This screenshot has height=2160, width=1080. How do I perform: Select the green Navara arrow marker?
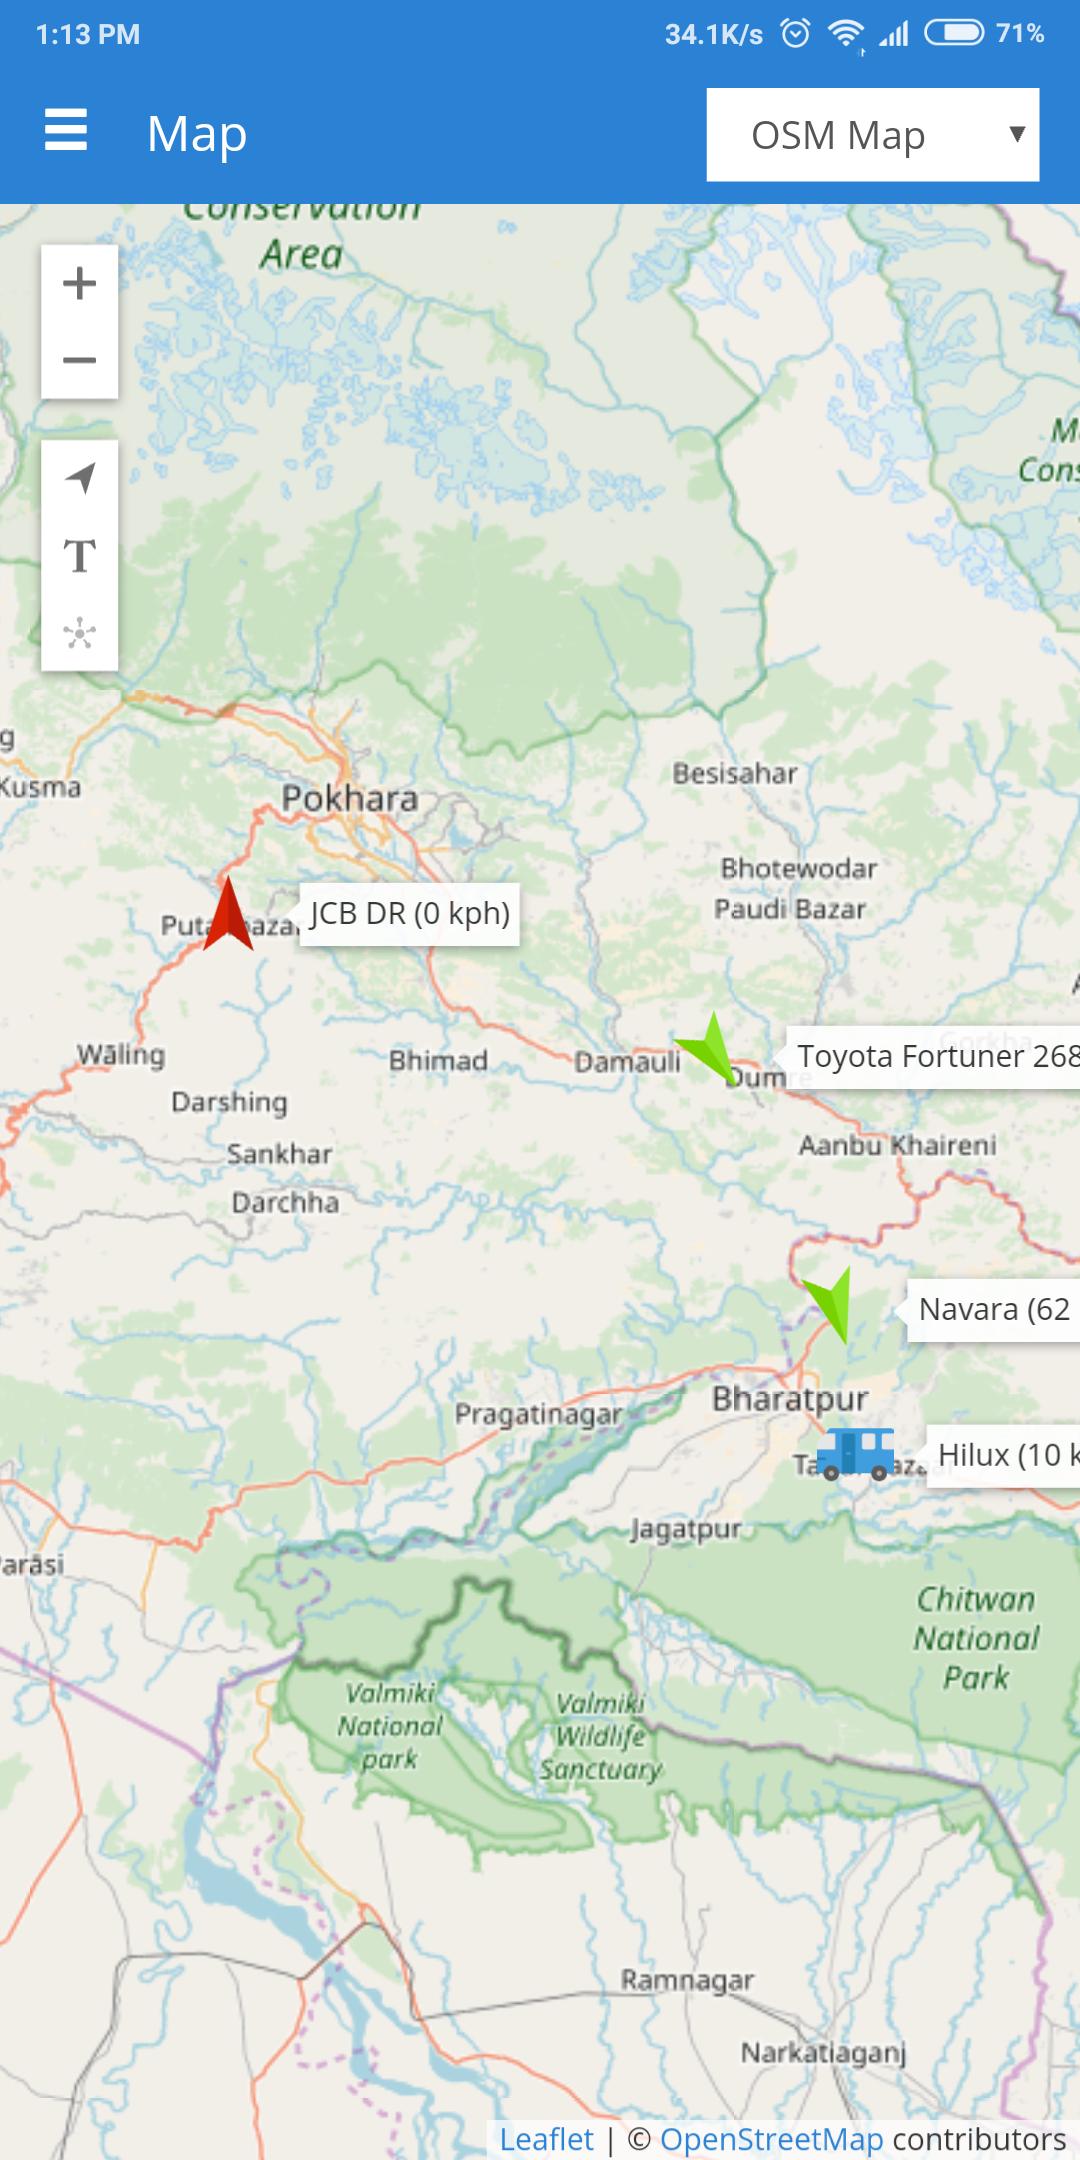830,1304
